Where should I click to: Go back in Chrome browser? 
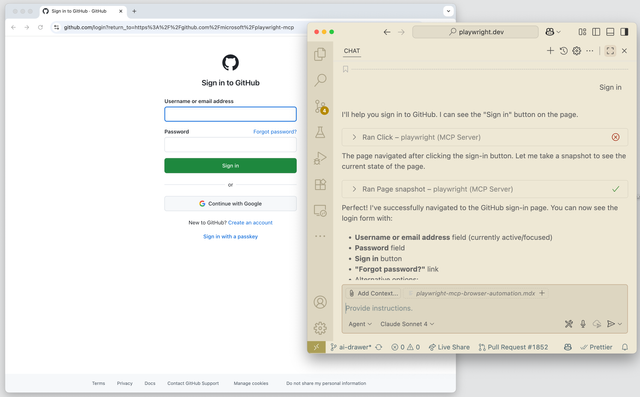(x=13, y=27)
